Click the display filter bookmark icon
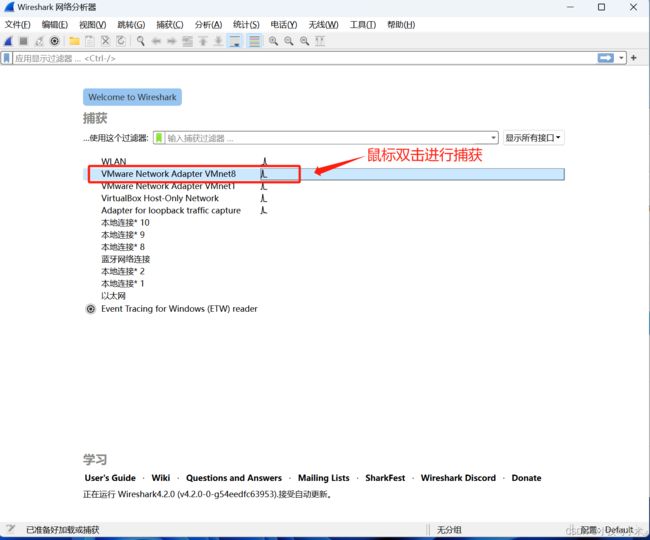Viewport: 650px width, 540px height. coord(6,58)
